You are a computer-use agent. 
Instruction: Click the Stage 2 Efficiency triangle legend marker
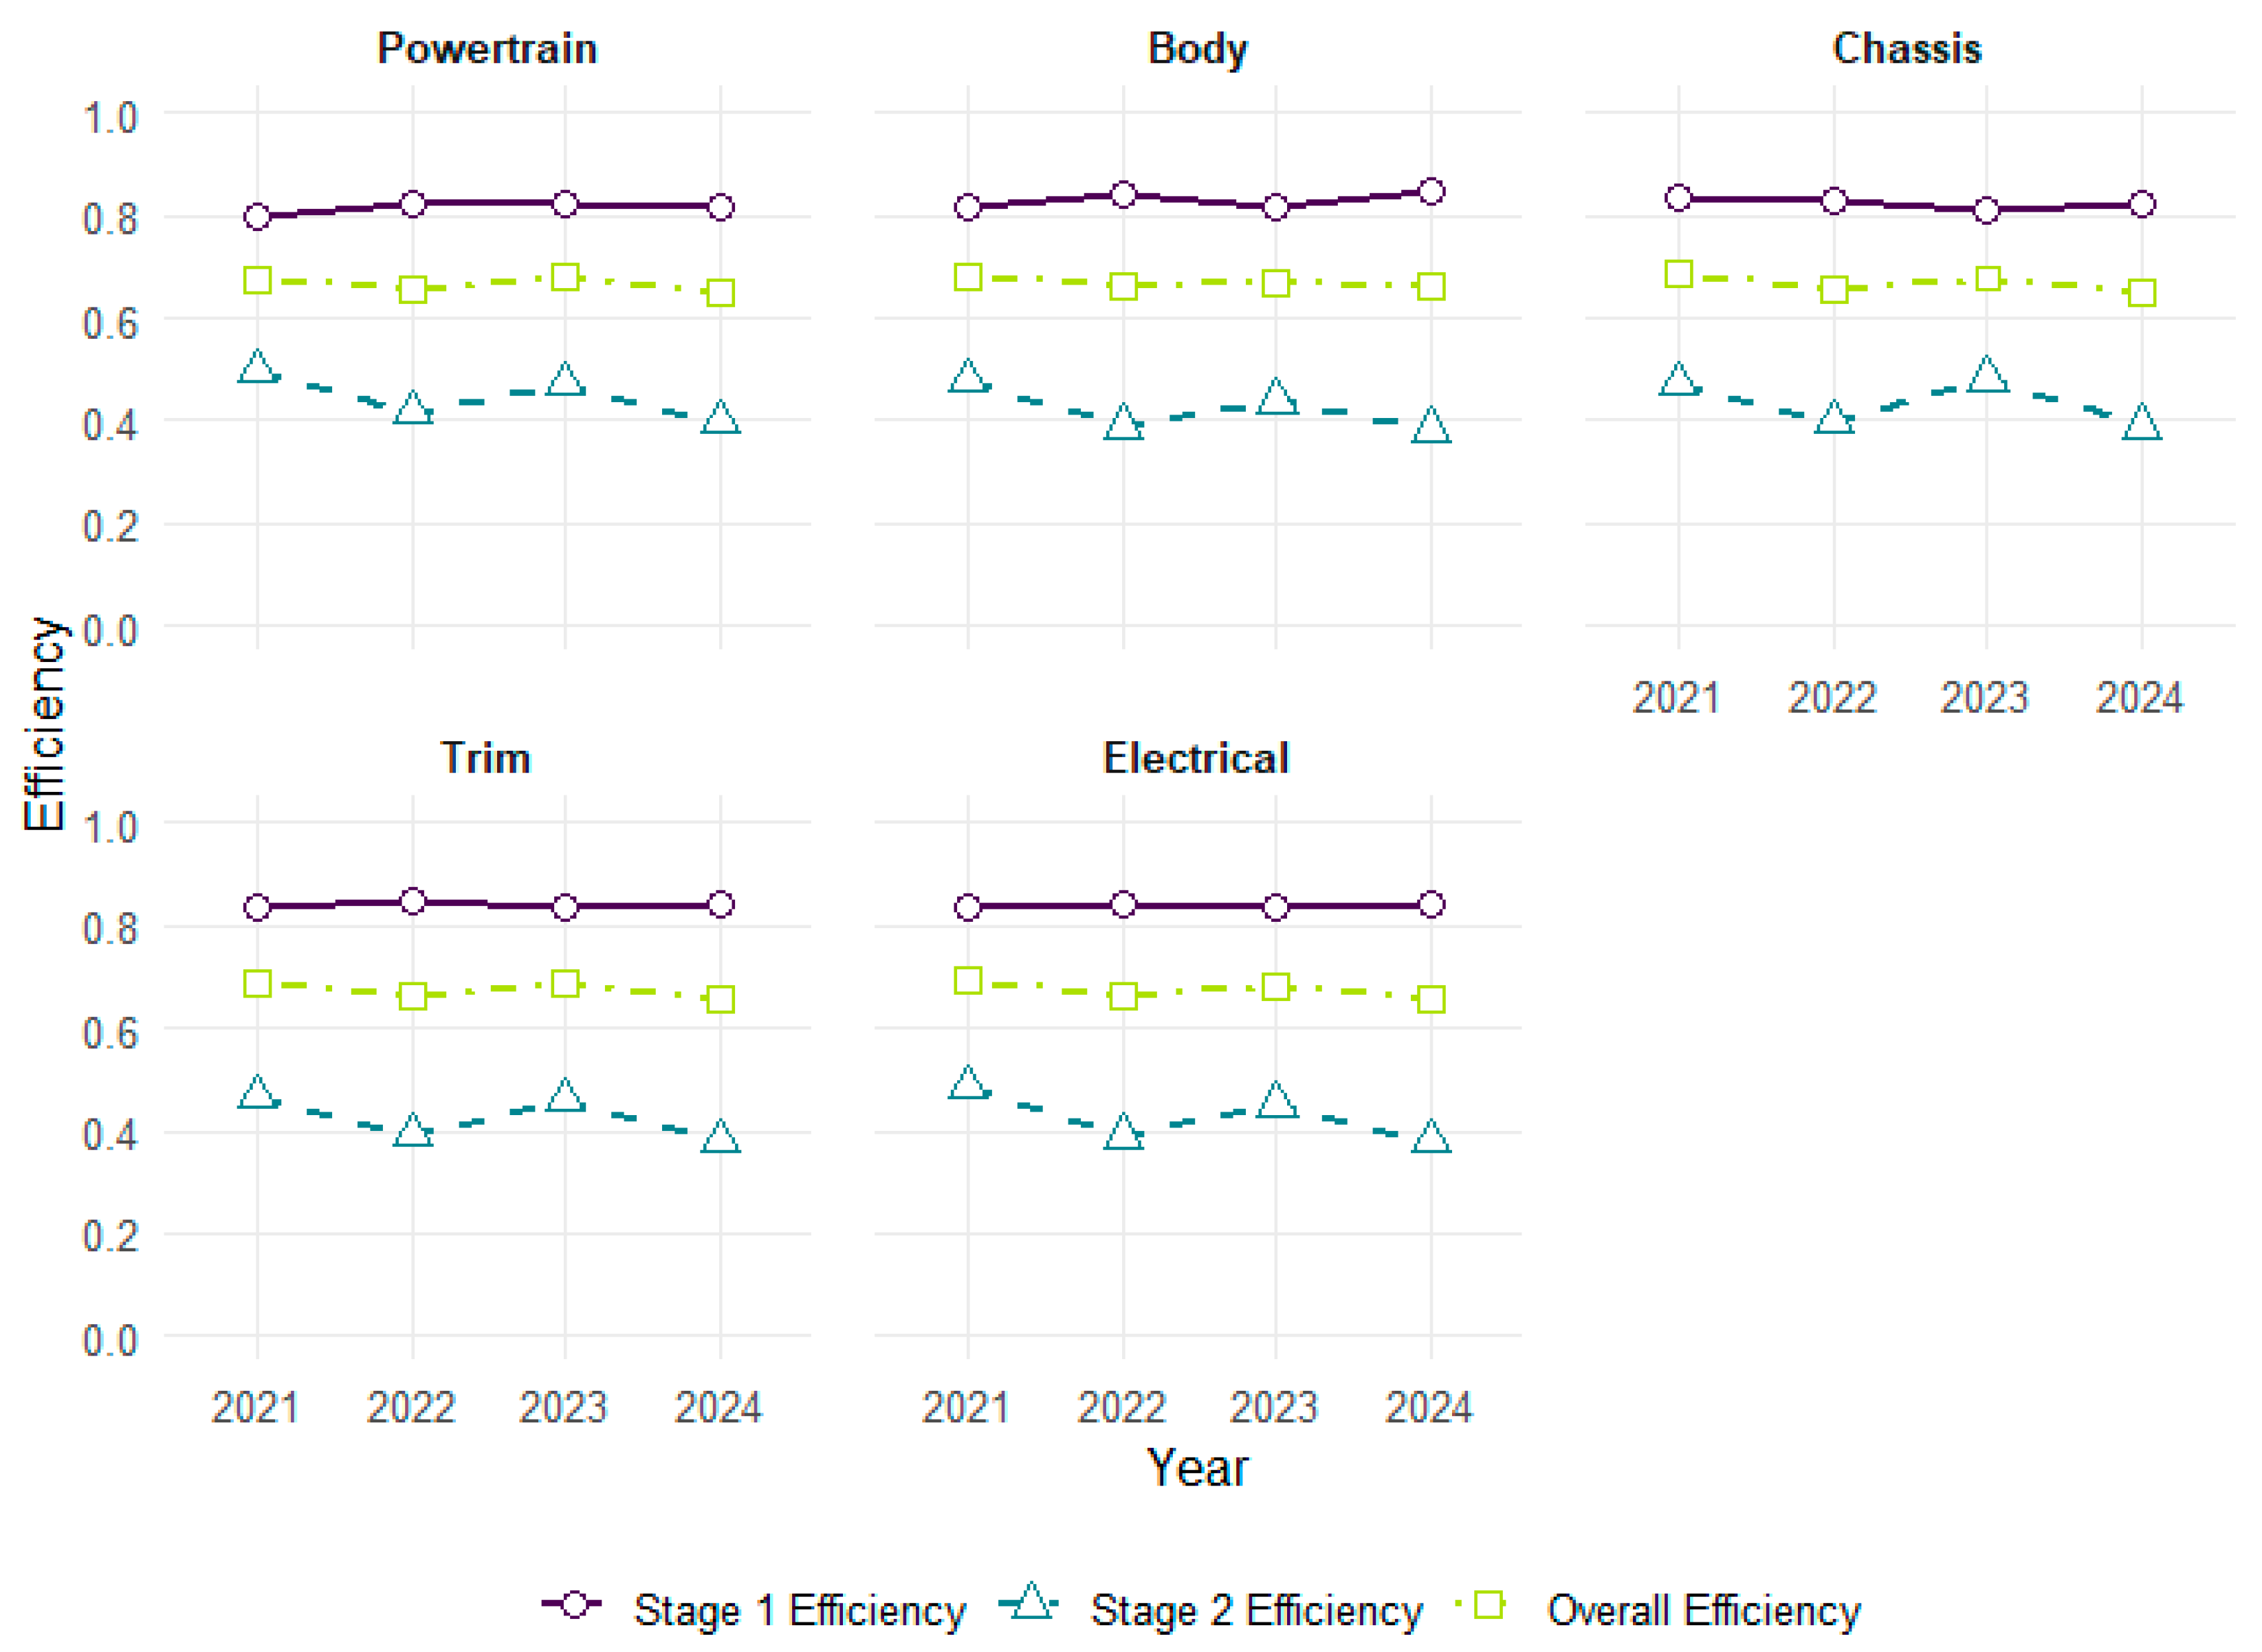pyautogui.click(x=1031, y=1603)
